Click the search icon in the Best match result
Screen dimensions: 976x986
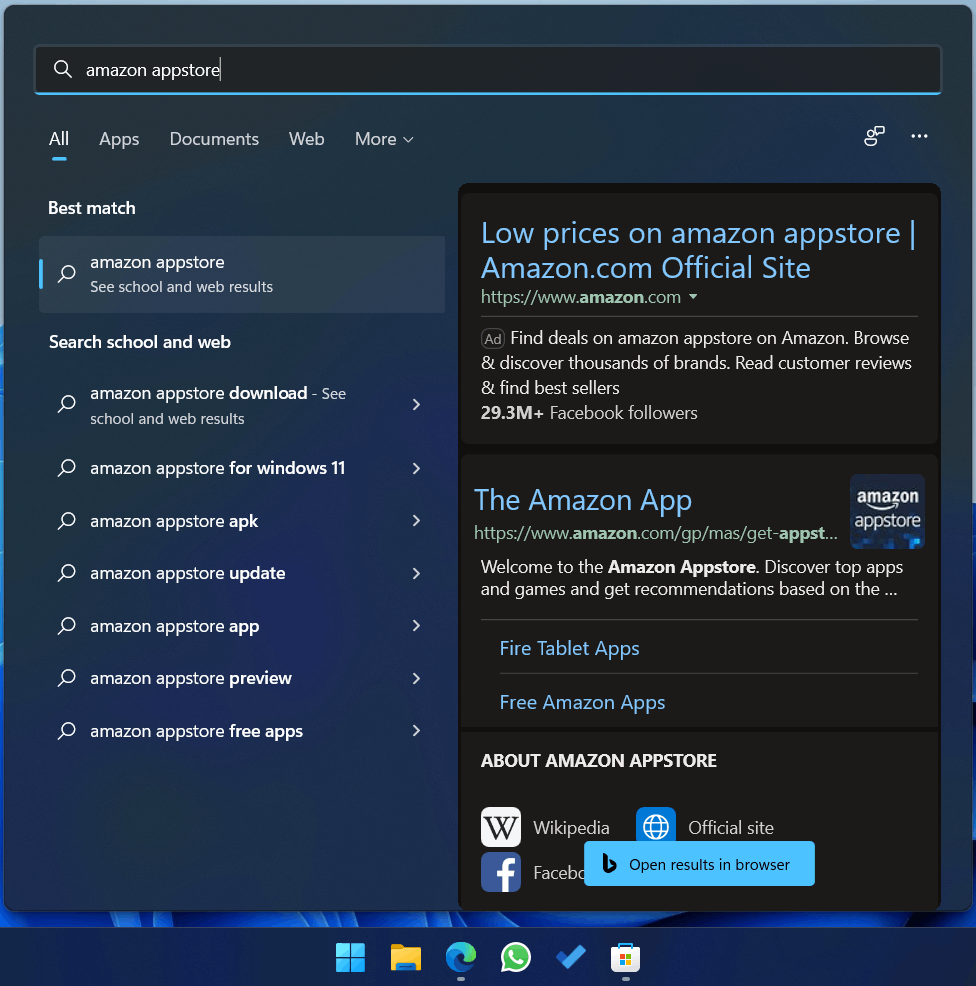pyautogui.click(x=67, y=274)
